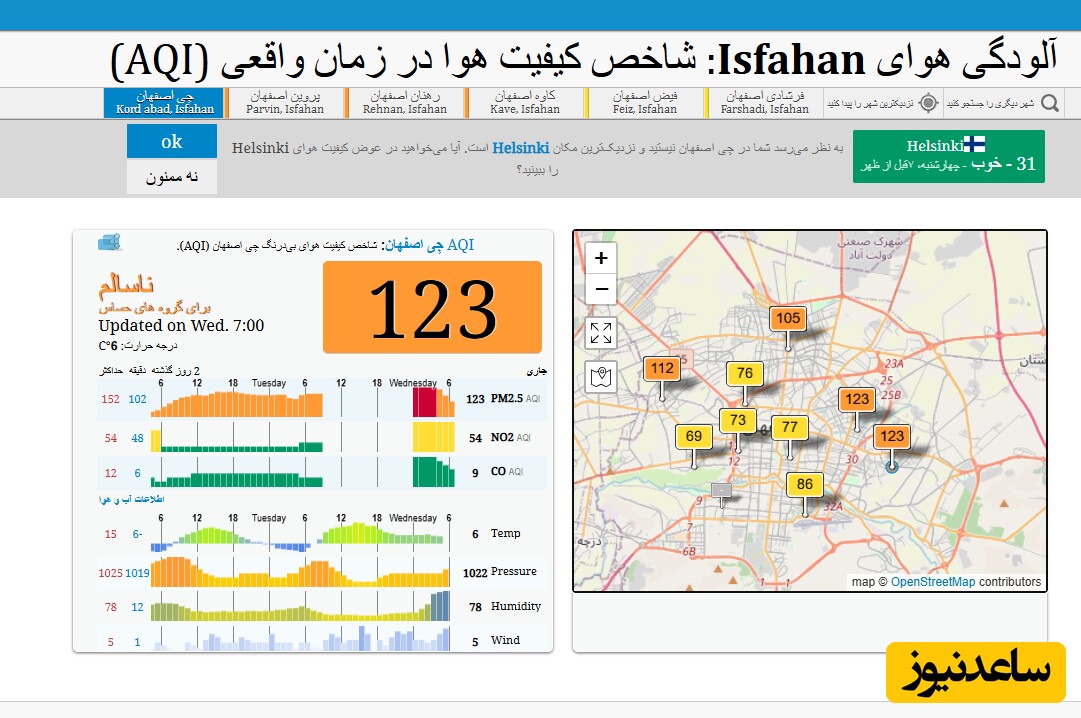This screenshot has width=1081, height=718.
Task: Click the Humidity row label
Action: tap(516, 606)
